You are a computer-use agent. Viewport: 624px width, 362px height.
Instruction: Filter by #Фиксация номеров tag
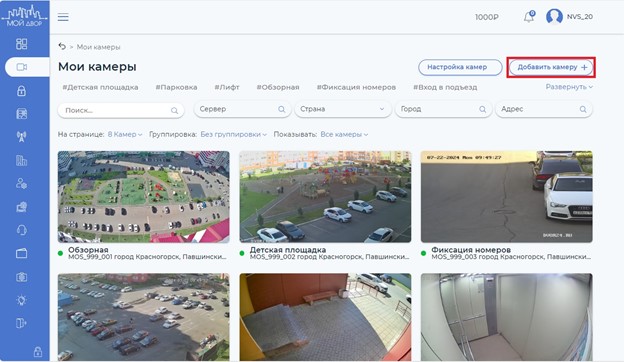click(x=356, y=87)
